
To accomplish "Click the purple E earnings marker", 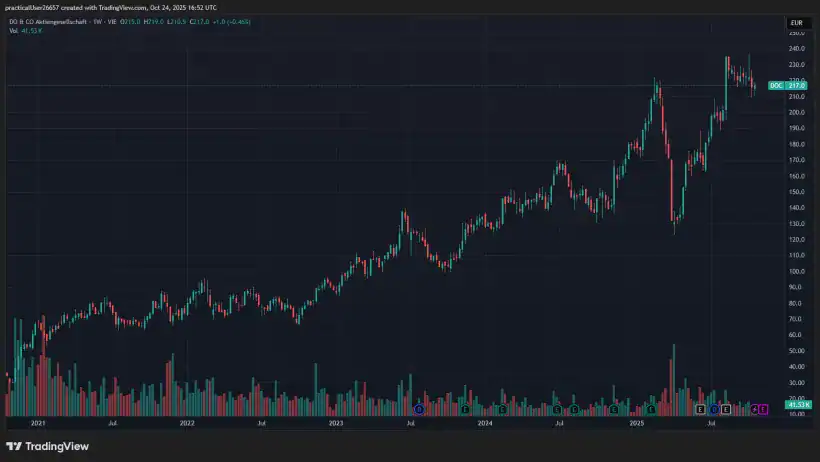I will (764, 409).
